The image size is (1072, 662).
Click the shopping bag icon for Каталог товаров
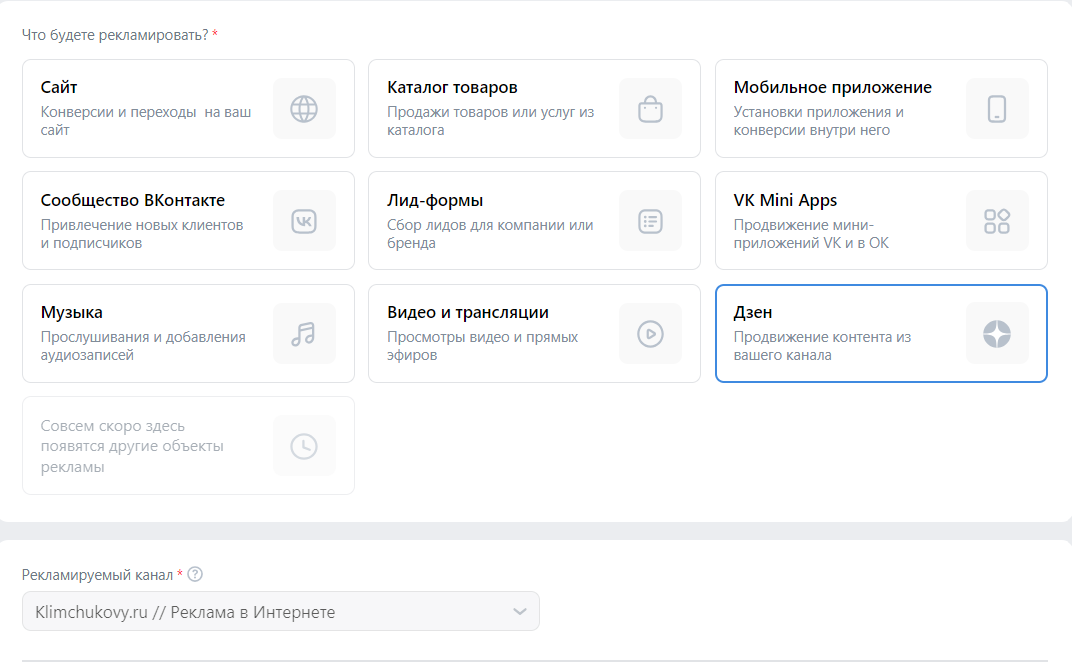coord(650,109)
